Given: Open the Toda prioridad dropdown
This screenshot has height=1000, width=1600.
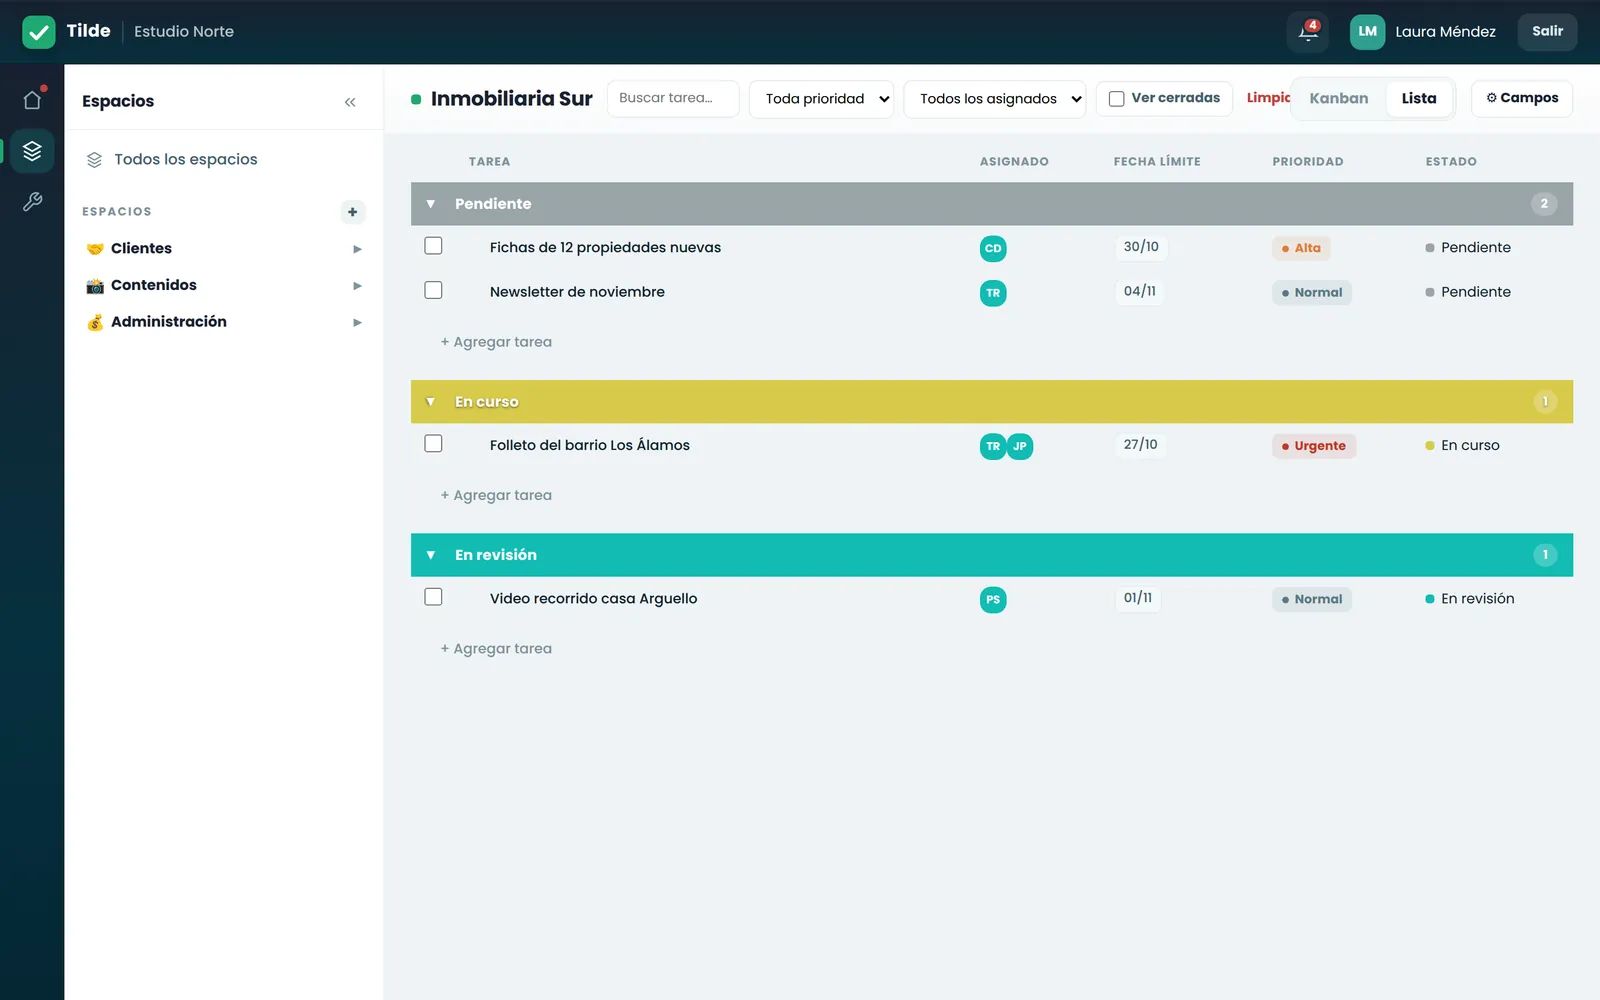Looking at the screenshot, I should 821,99.
